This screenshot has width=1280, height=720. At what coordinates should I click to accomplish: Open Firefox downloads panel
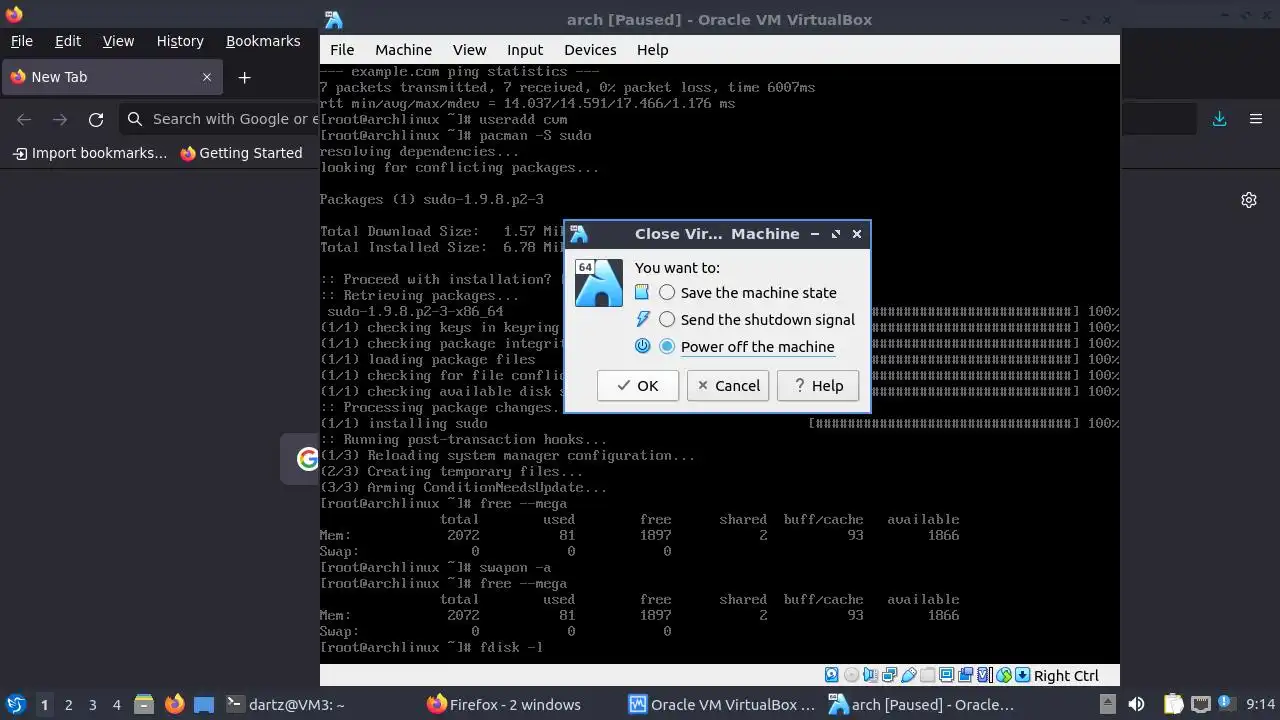pos(1219,119)
